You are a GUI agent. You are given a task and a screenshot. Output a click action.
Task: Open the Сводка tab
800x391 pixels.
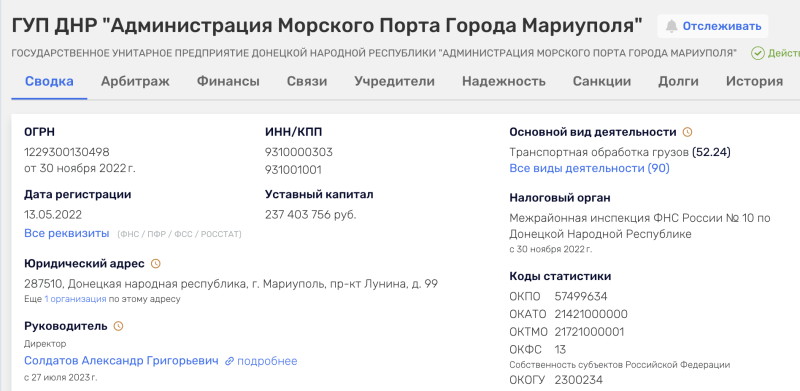click(x=49, y=81)
